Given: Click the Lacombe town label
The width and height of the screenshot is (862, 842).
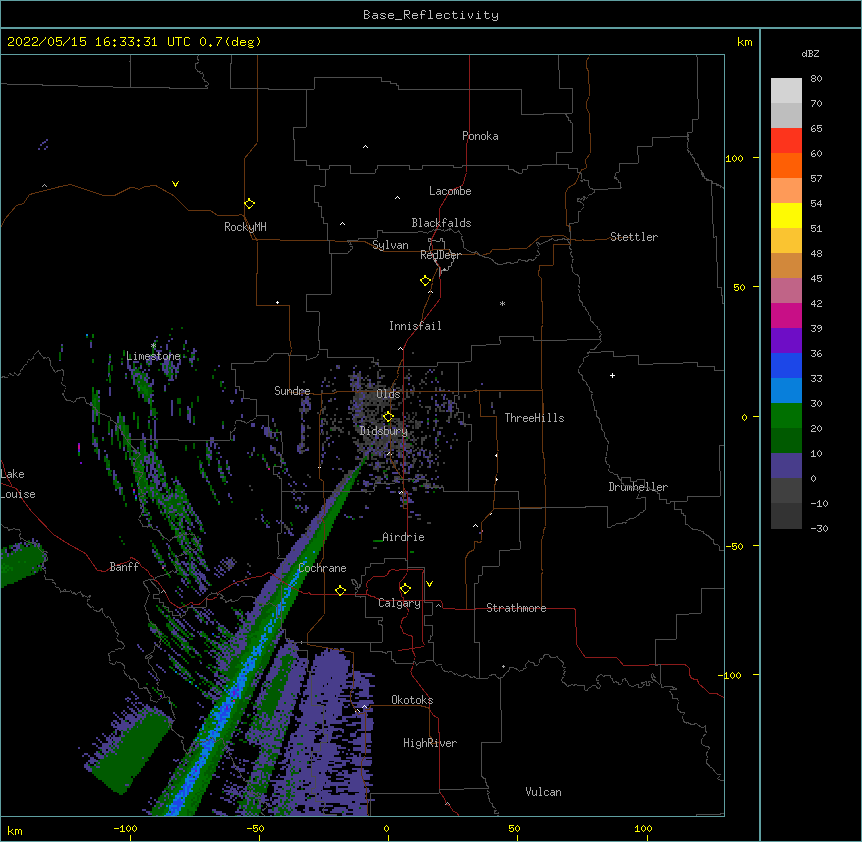Looking at the screenshot, I should coord(450,191).
